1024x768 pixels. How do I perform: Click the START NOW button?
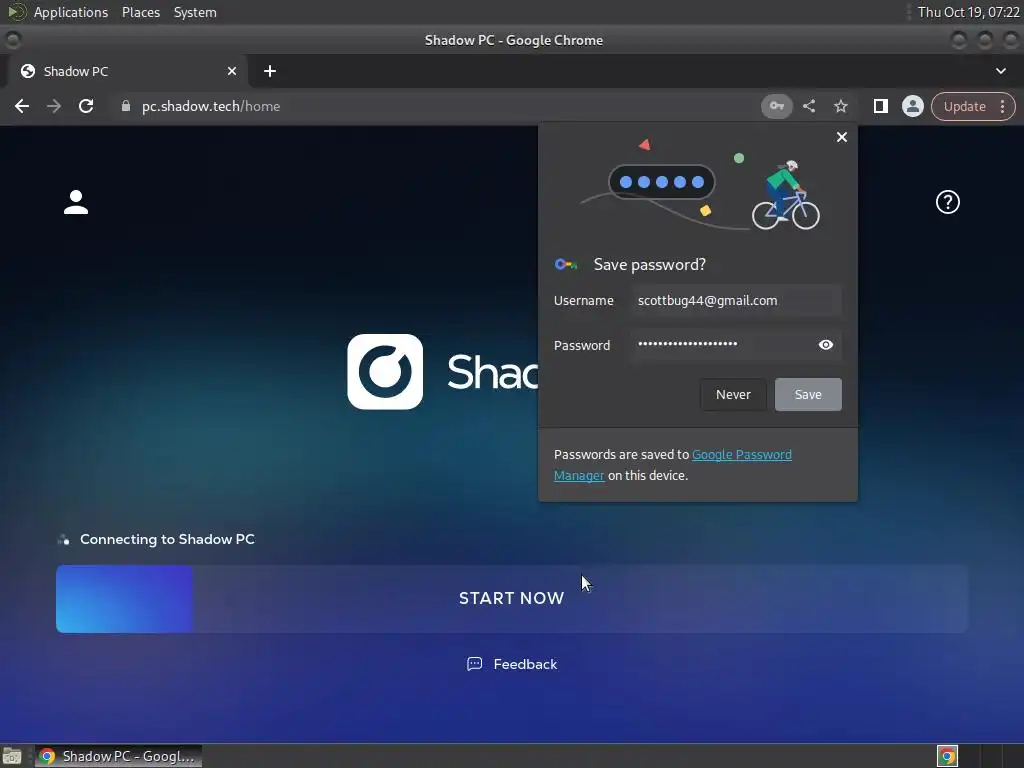click(511, 599)
